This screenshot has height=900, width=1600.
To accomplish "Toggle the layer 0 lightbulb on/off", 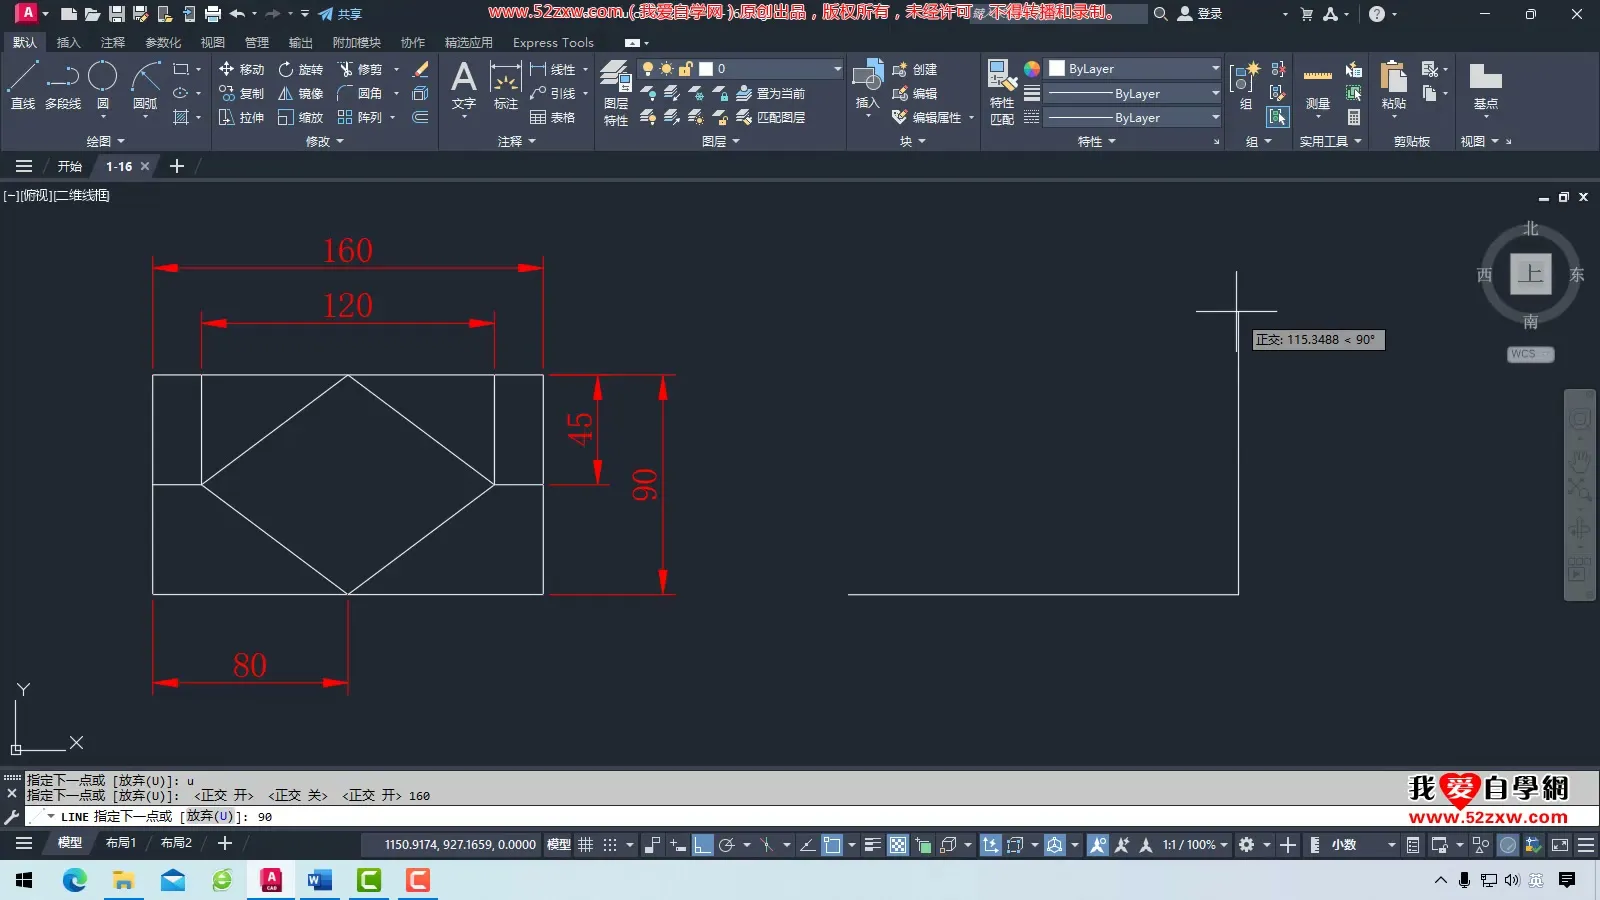I will tap(648, 69).
